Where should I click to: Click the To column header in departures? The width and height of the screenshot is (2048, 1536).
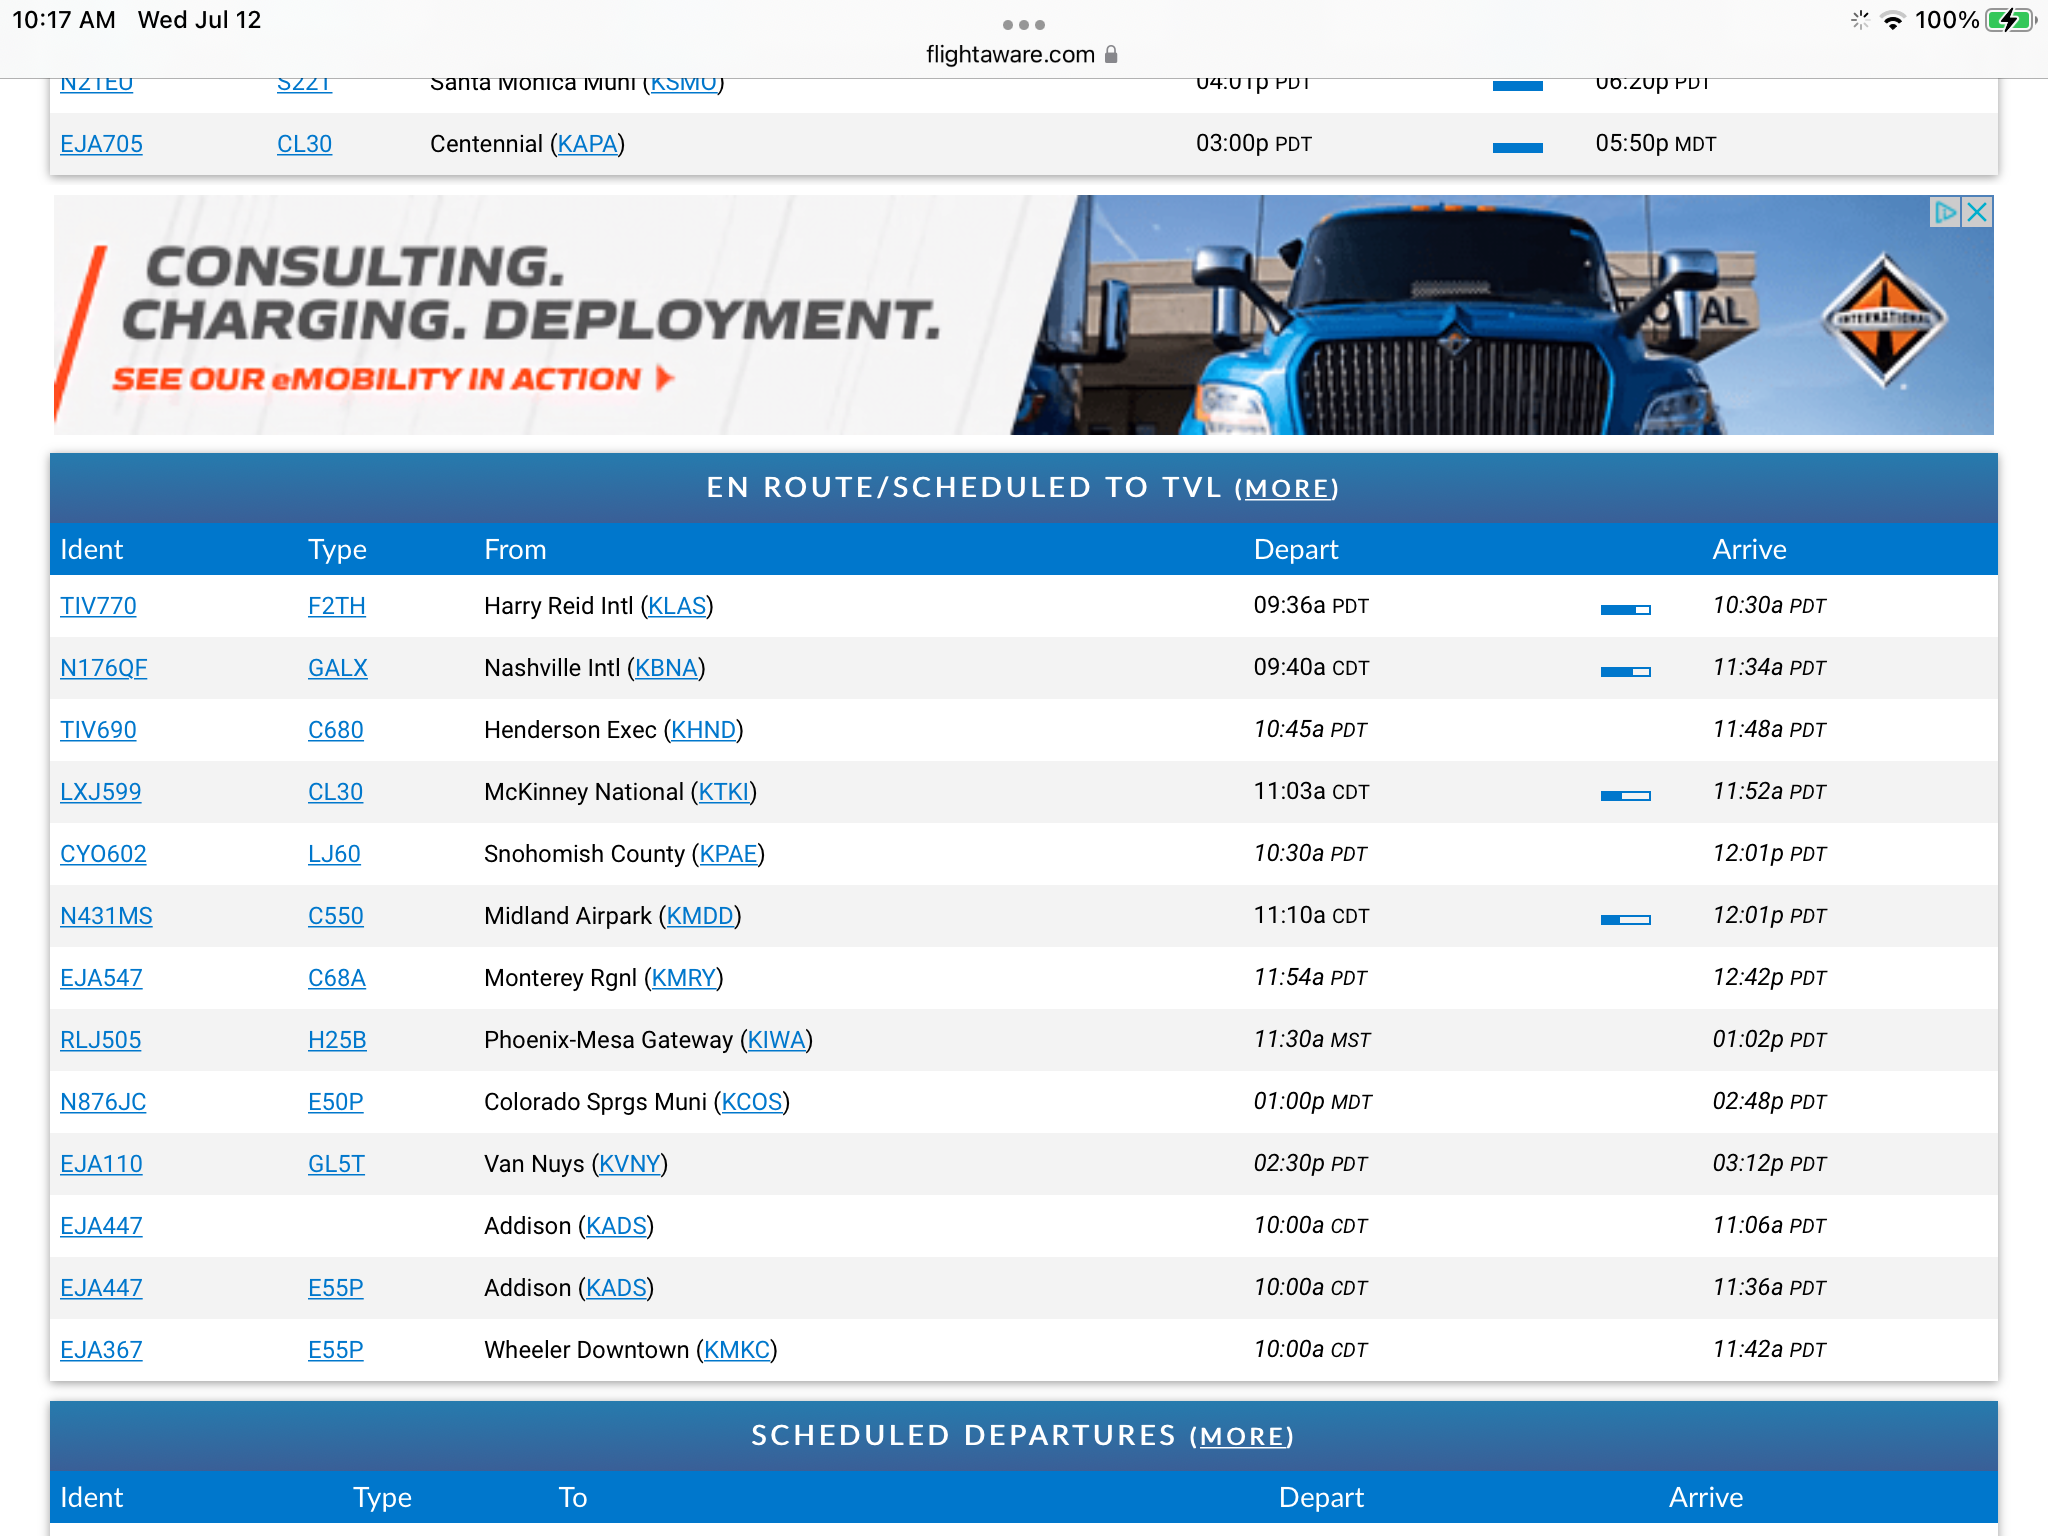[x=572, y=1498]
